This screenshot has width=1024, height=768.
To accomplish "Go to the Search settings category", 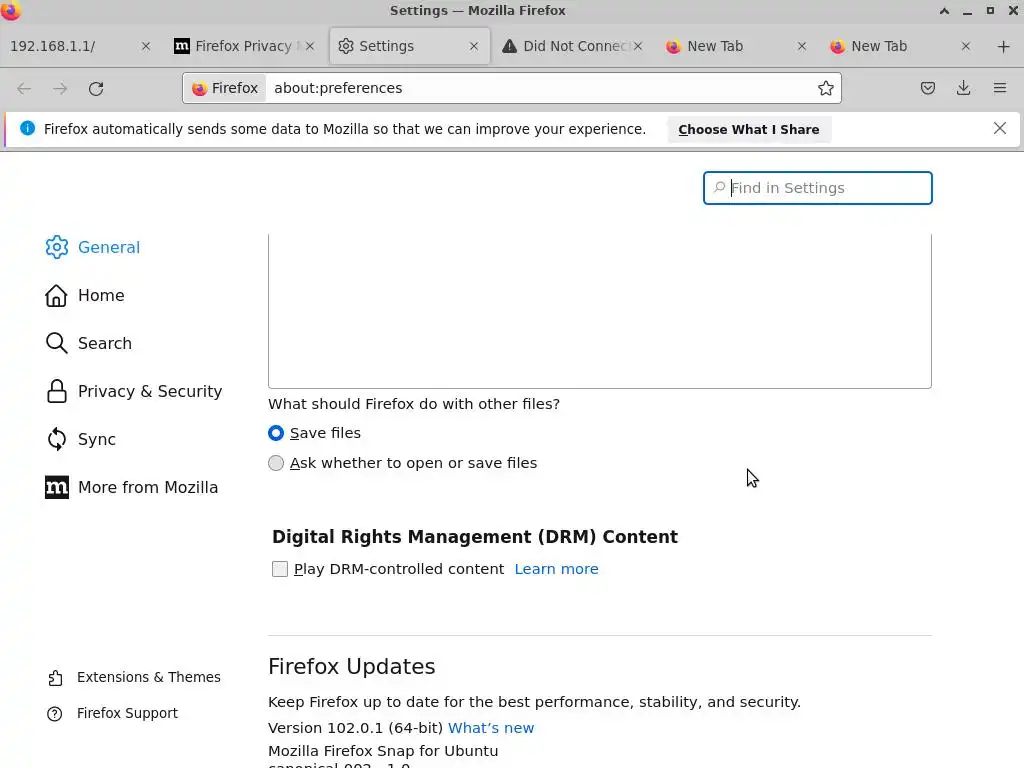I will click(x=104, y=343).
